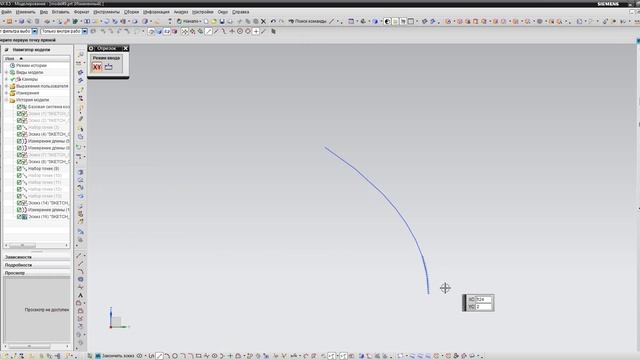Toggle checkbox of Базовая система координат
This screenshot has width=640, height=360.
[19, 107]
